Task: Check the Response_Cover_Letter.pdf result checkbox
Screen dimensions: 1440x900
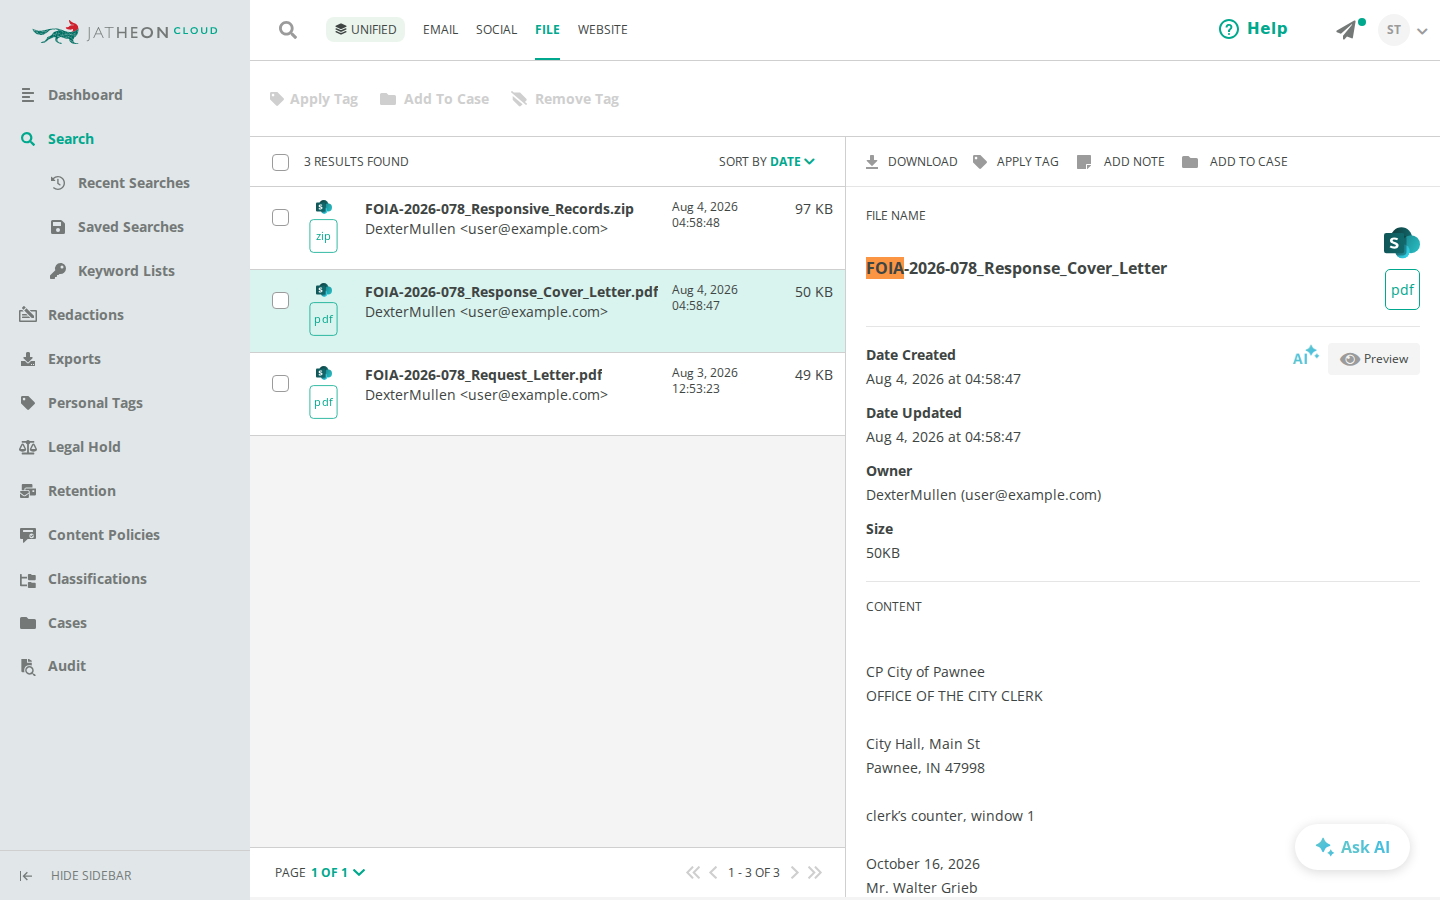Action: [x=281, y=301]
